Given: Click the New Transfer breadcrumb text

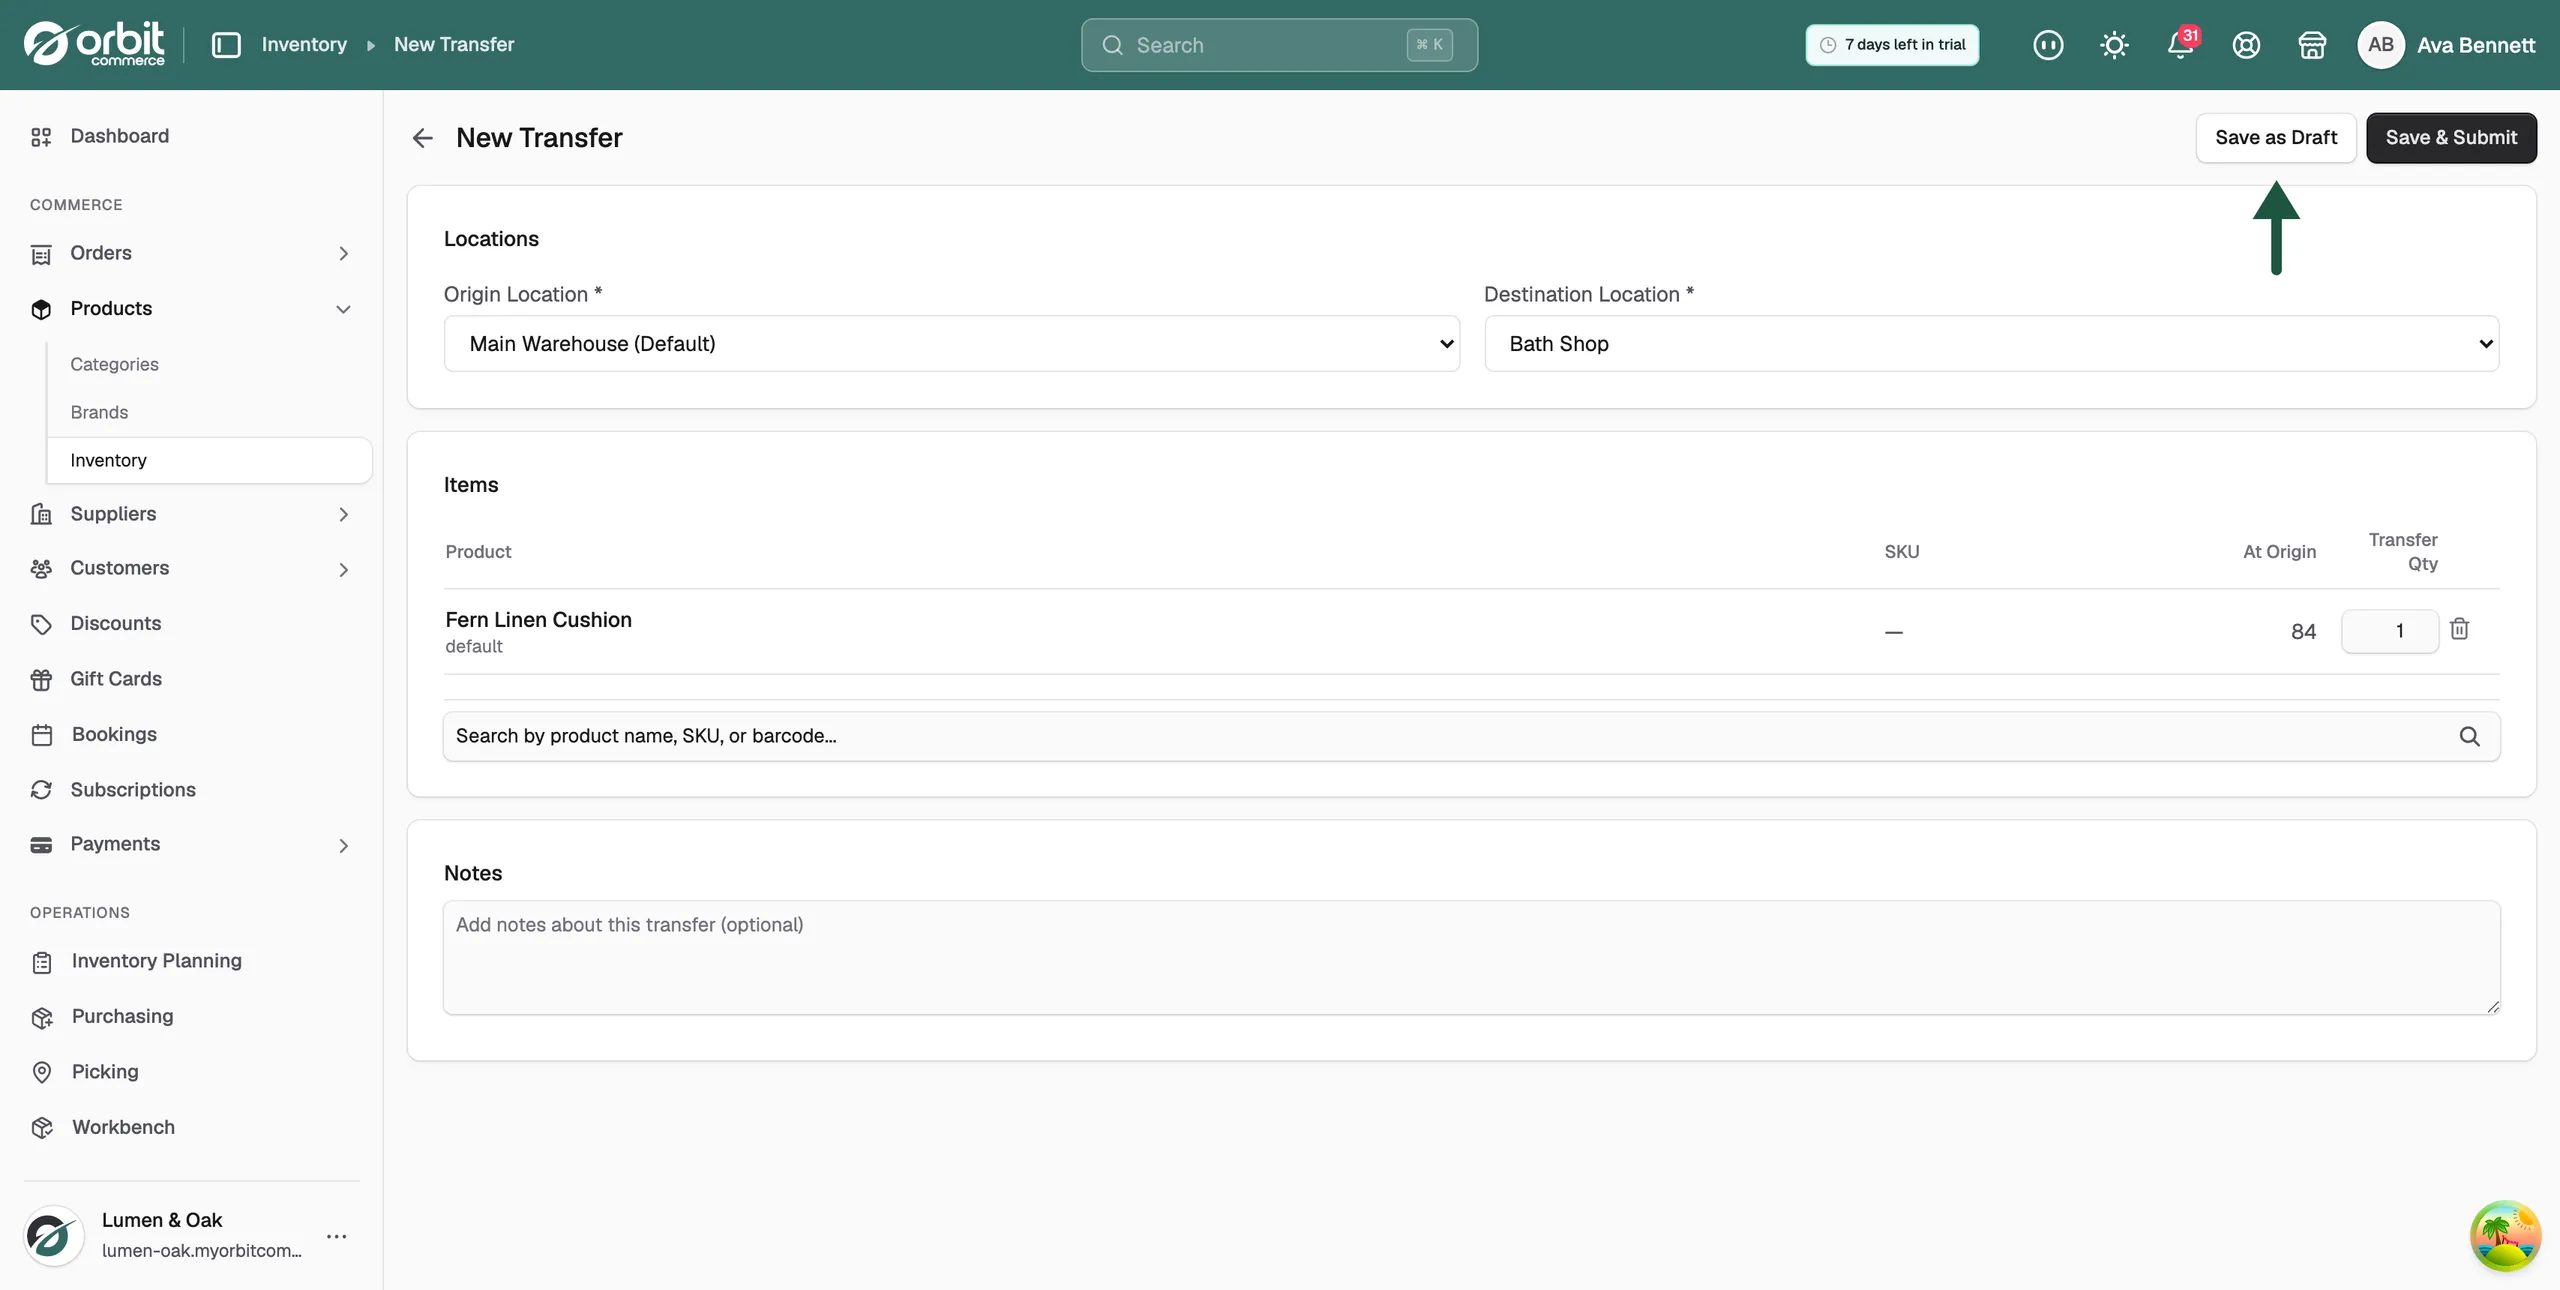Looking at the screenshot, I should pyautogui.click(x=454, y=45).
